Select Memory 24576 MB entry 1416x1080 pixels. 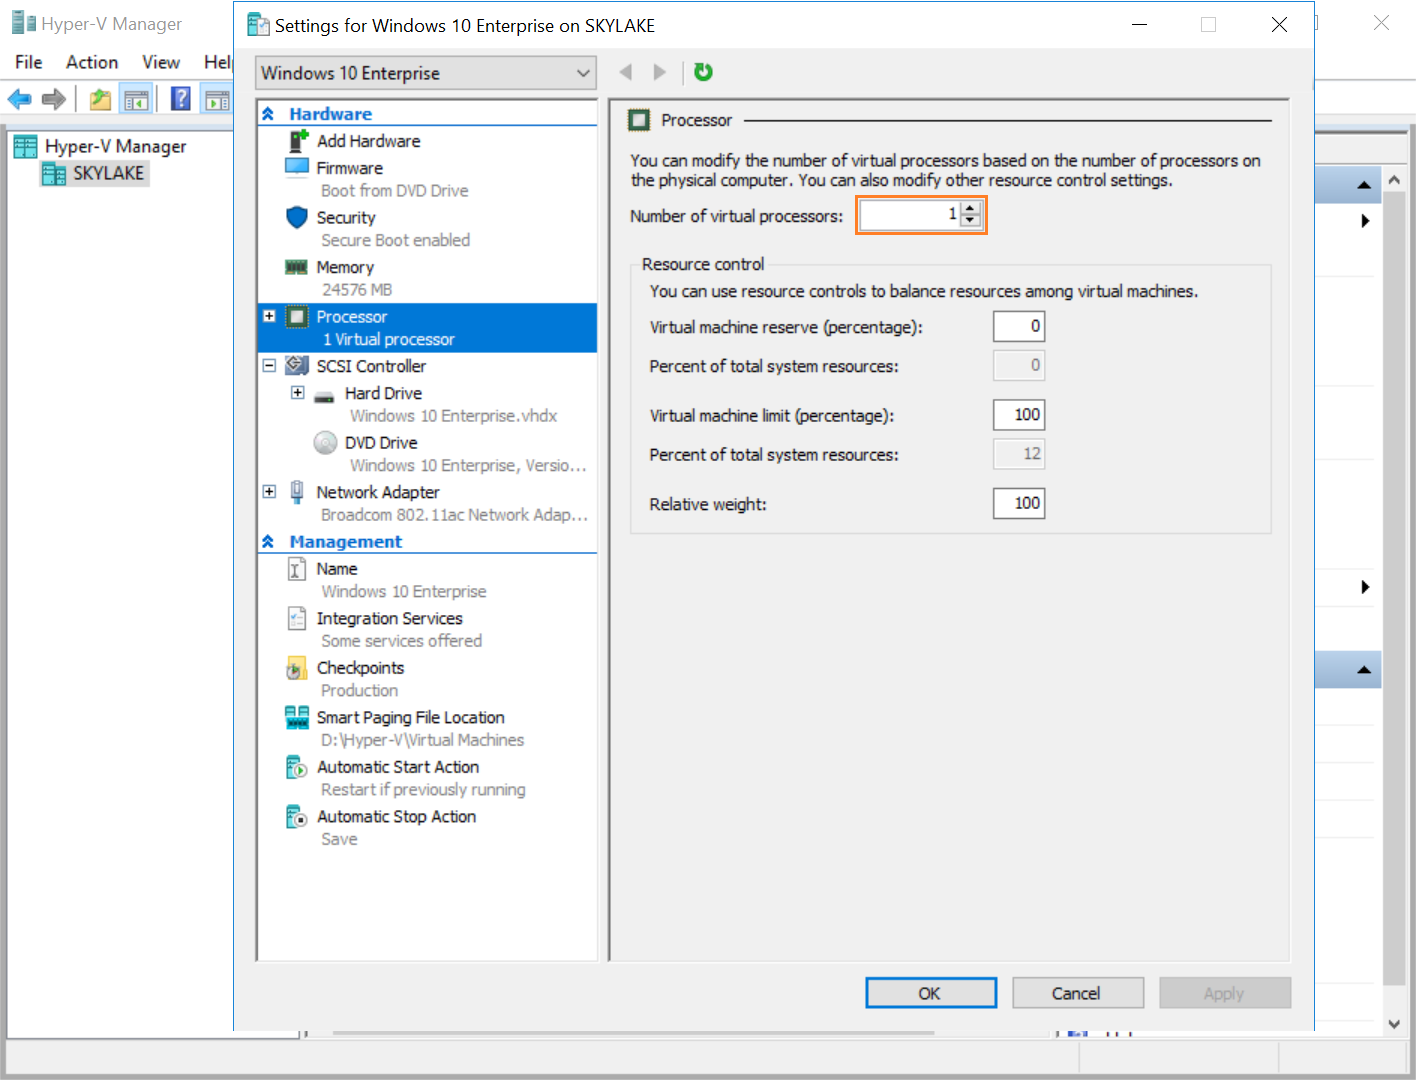pyautogui.click(x=356, y=289)
